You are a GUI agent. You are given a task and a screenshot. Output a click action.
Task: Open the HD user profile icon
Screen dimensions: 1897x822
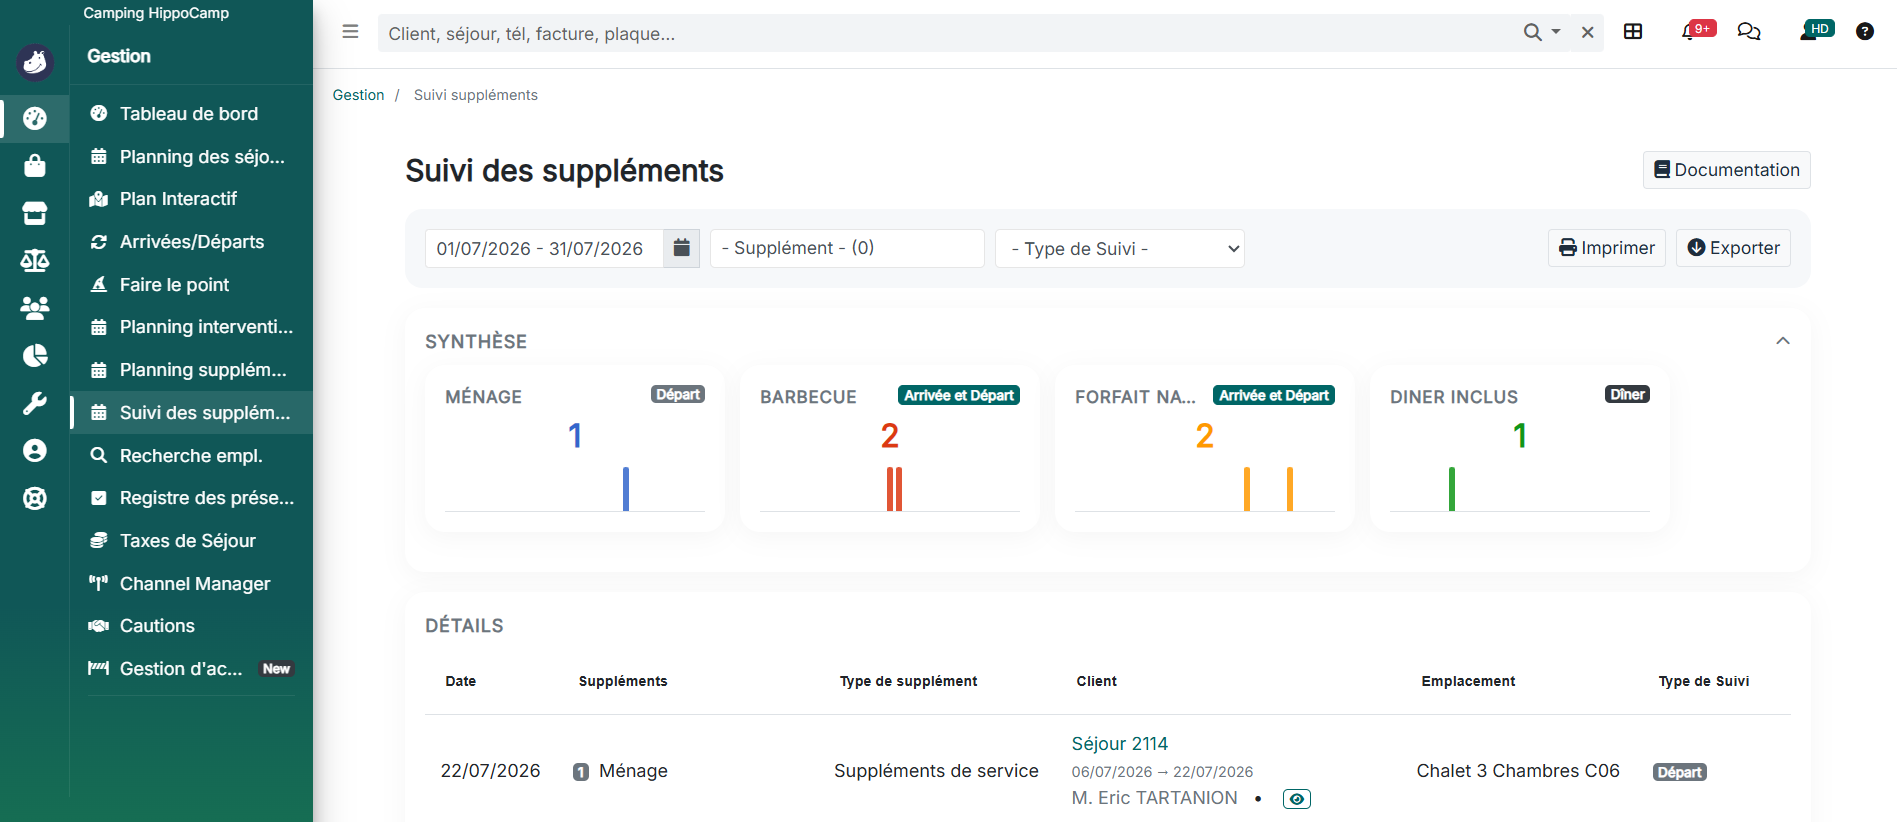(1817, 30)
